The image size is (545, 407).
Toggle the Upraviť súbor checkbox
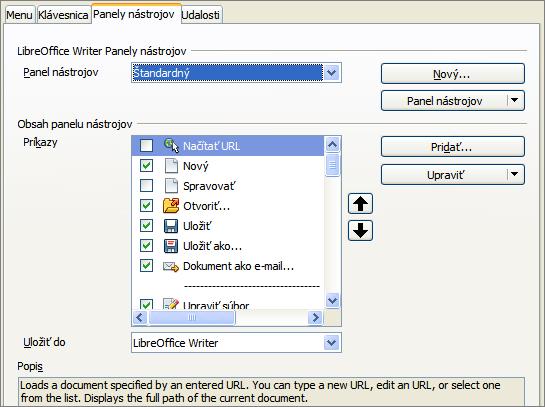tap(146, 304)
